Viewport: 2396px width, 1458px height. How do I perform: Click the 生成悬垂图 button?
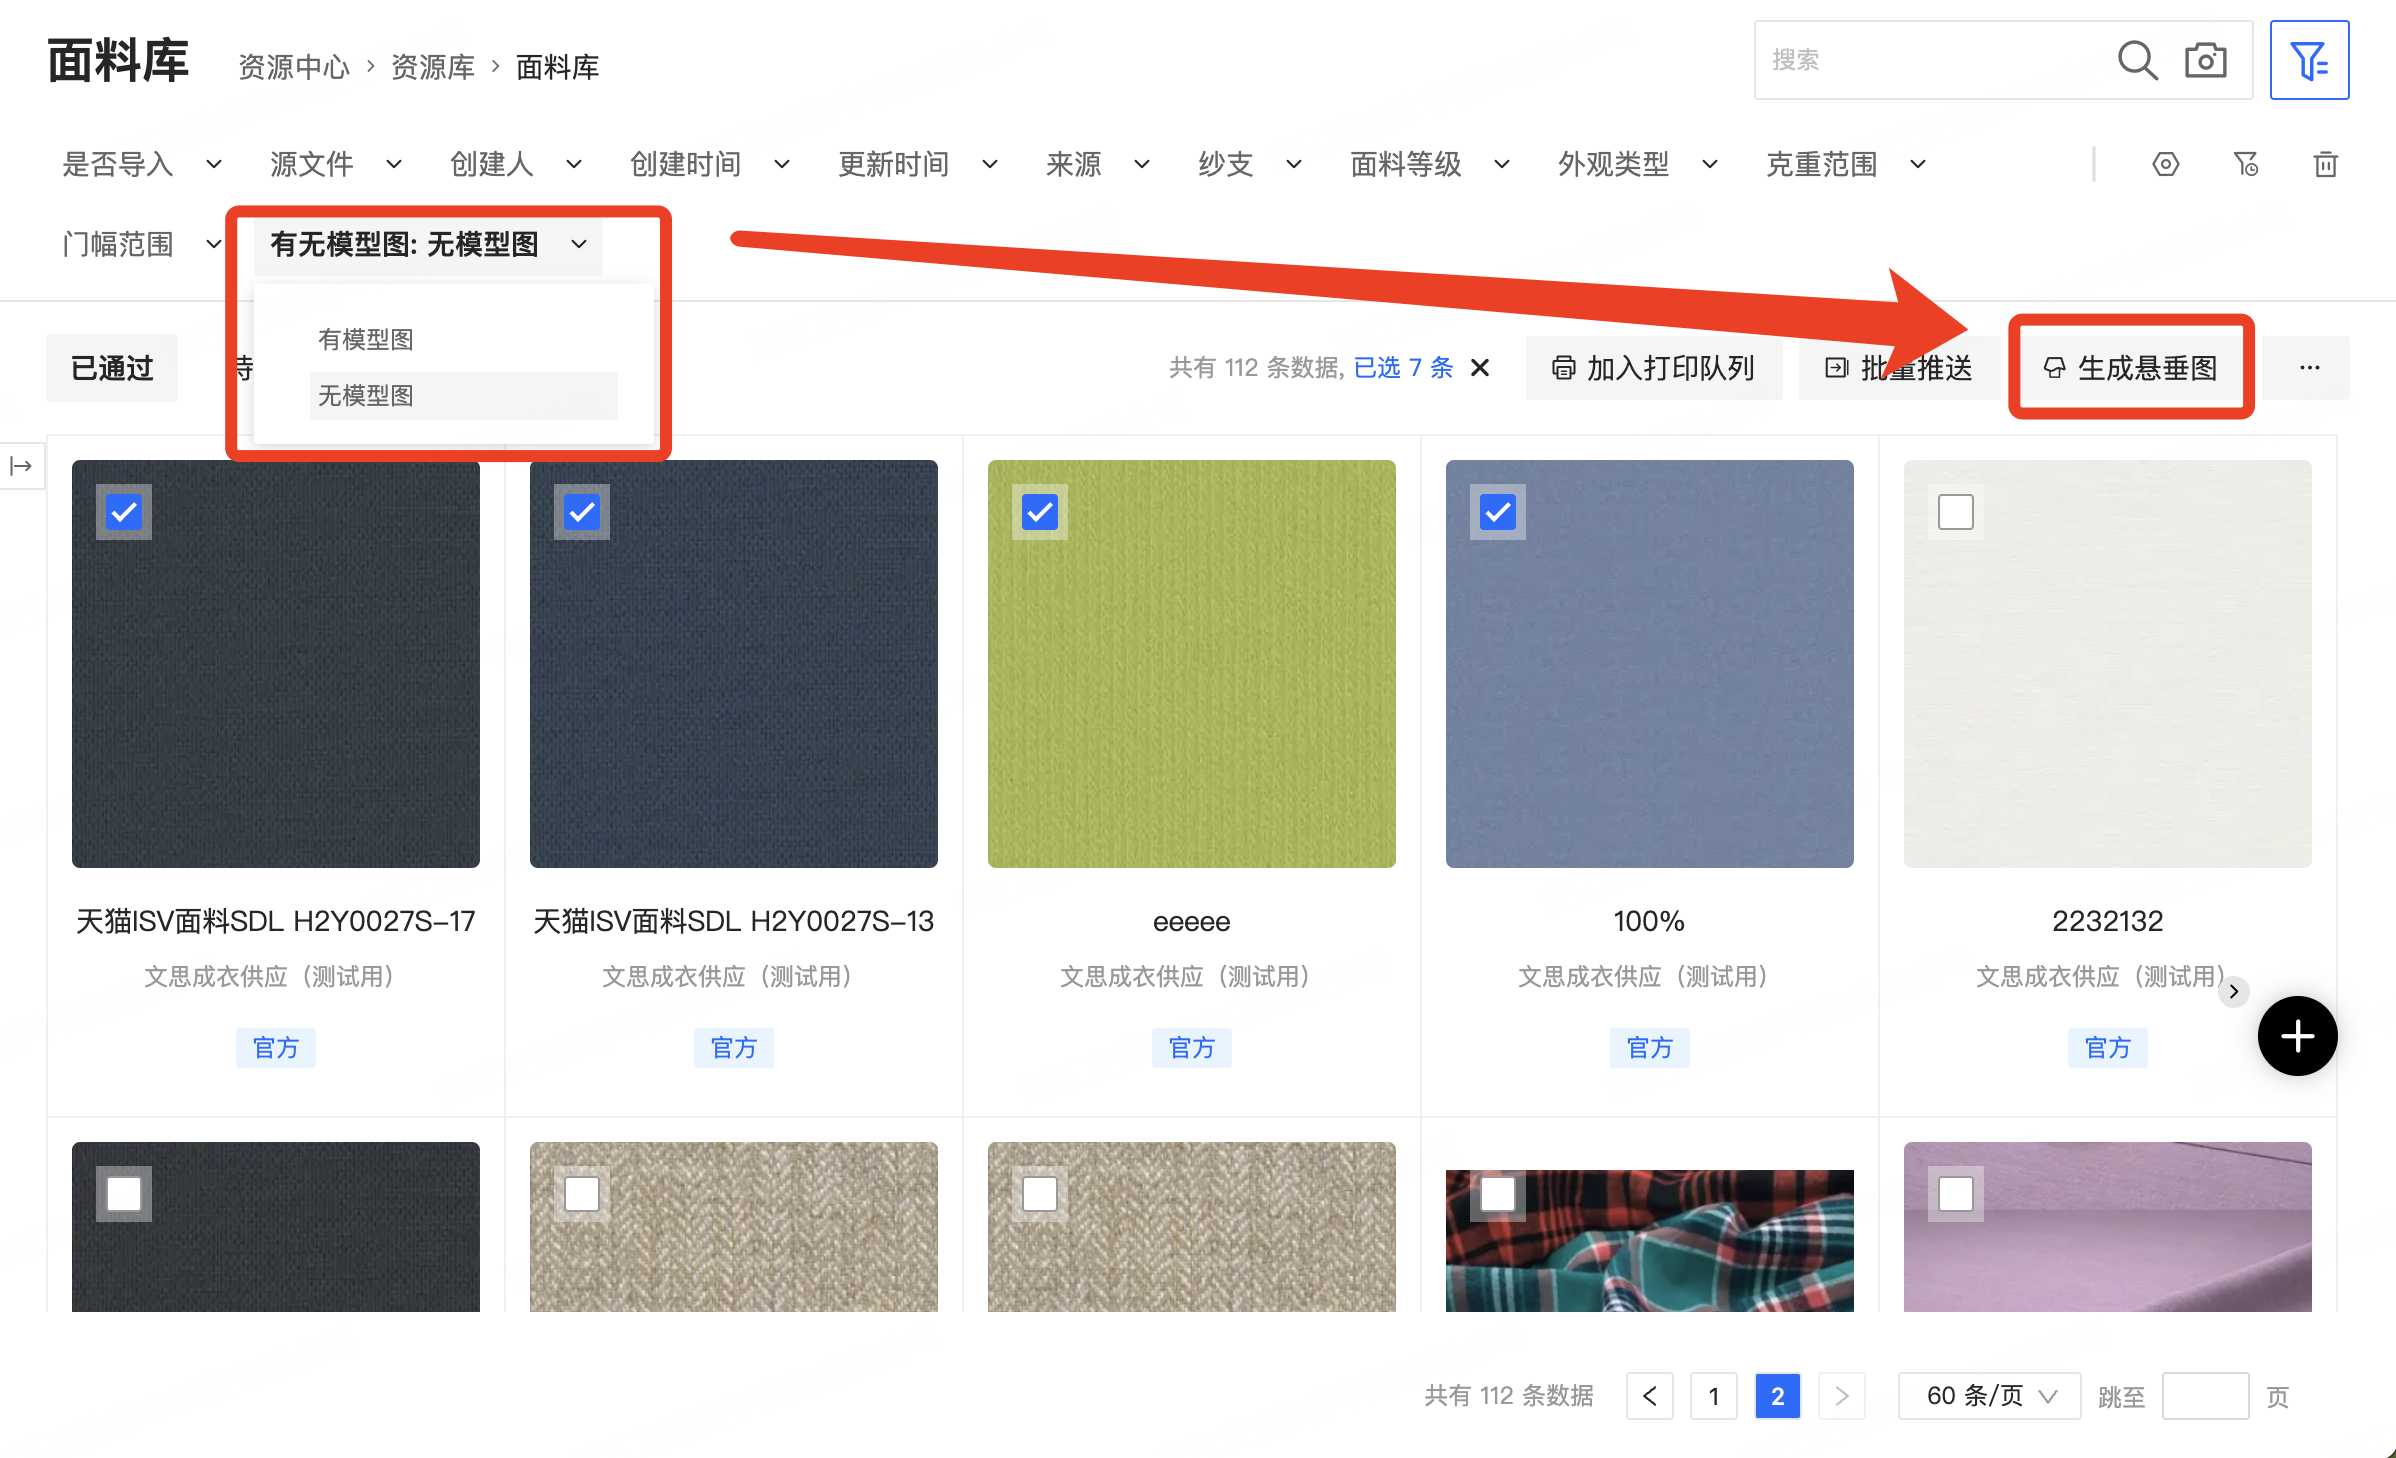pyautogui.click(x=2131, y=368)
